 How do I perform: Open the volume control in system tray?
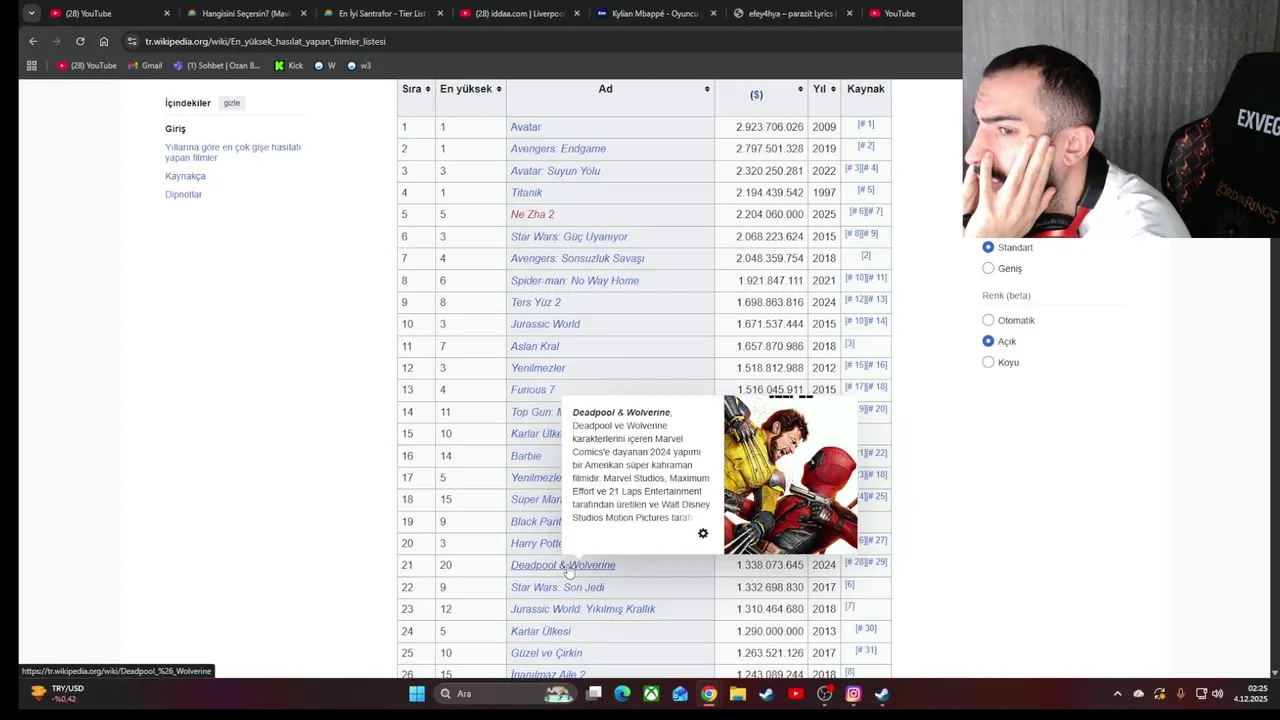1217,694
